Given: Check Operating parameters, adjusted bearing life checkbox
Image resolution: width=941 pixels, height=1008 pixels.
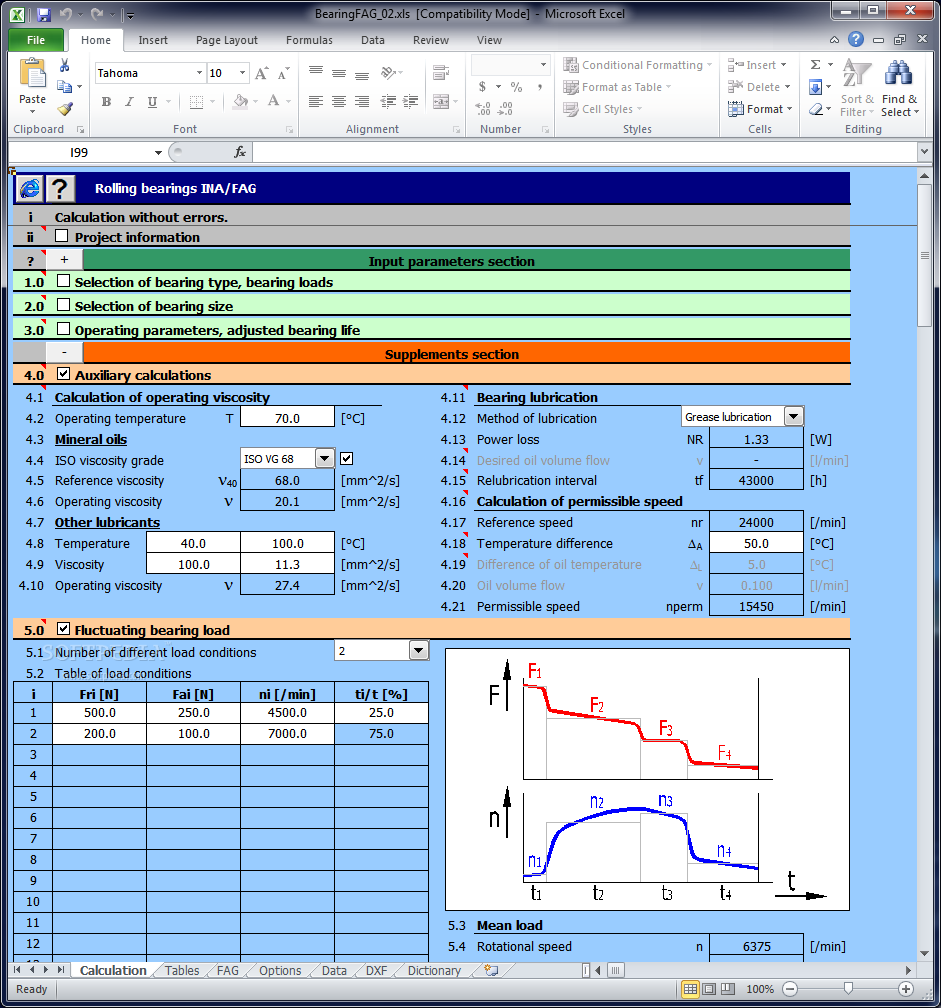Looking at the screenshot, I should [63, 329].
